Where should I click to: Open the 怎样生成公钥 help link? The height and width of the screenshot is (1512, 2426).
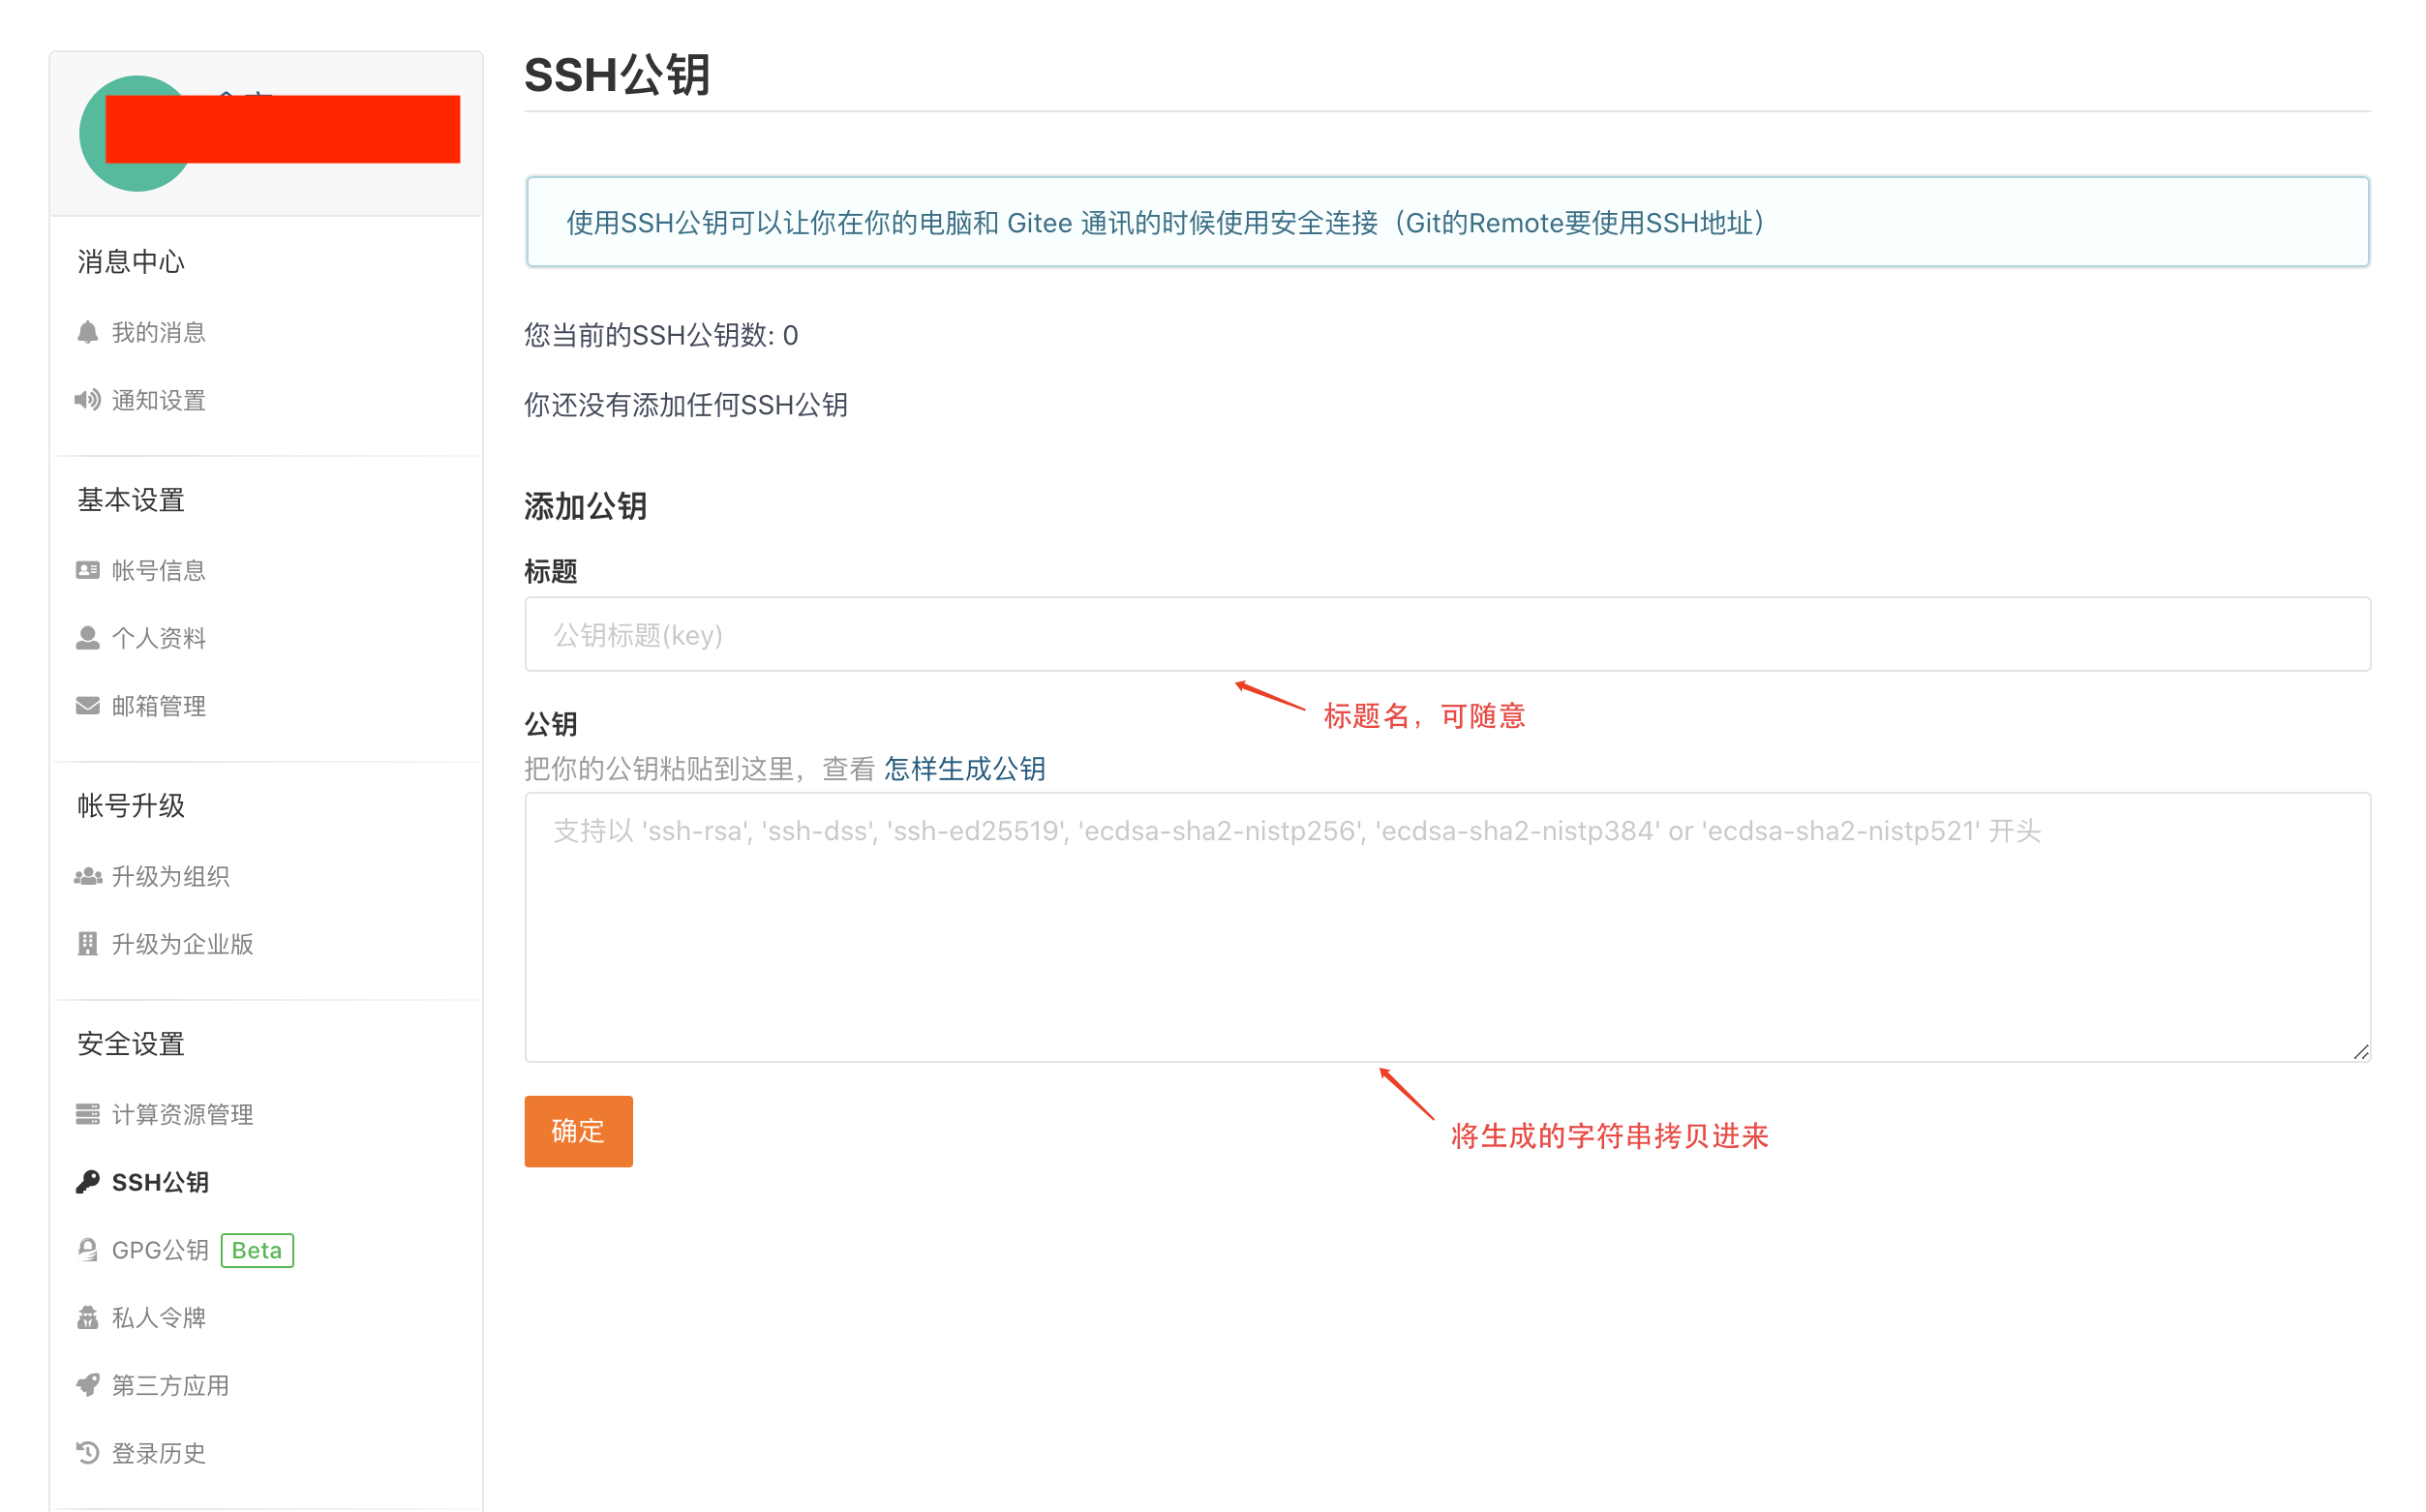coord(964,769)
